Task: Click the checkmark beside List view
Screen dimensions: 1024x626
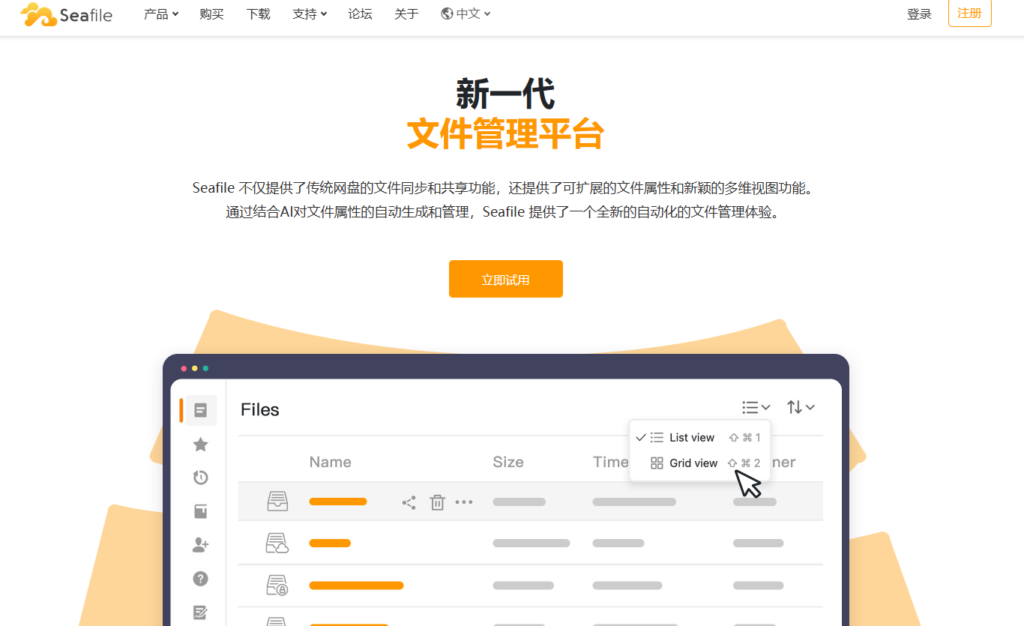Action: [641, 437]
